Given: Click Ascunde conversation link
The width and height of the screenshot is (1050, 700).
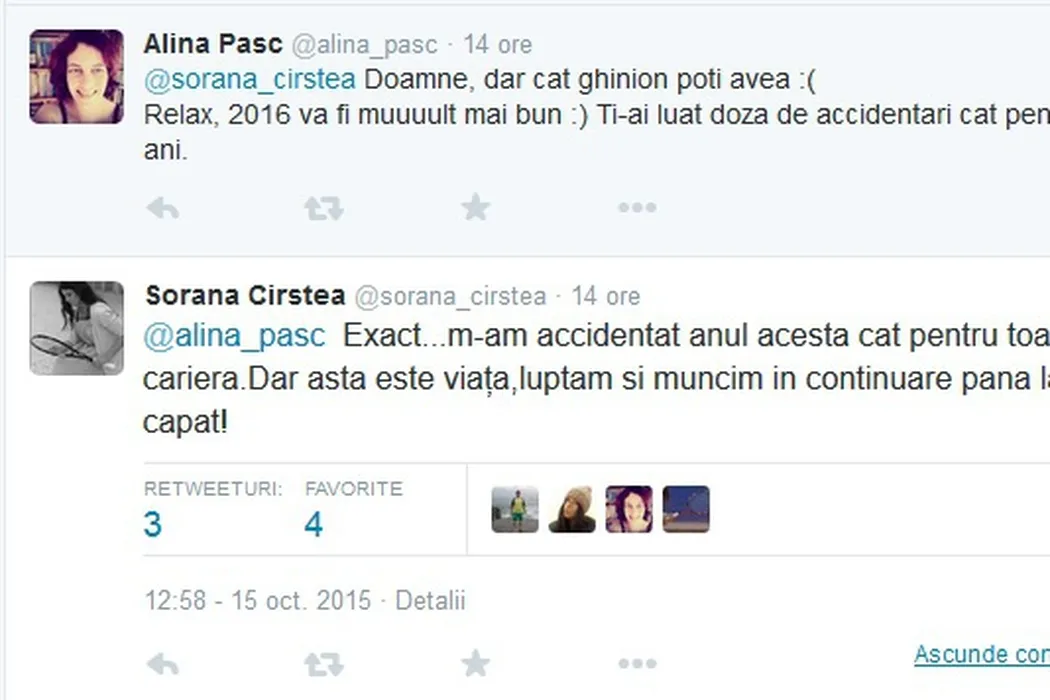Looking at the screenshot, I should (x=982, y=654).
